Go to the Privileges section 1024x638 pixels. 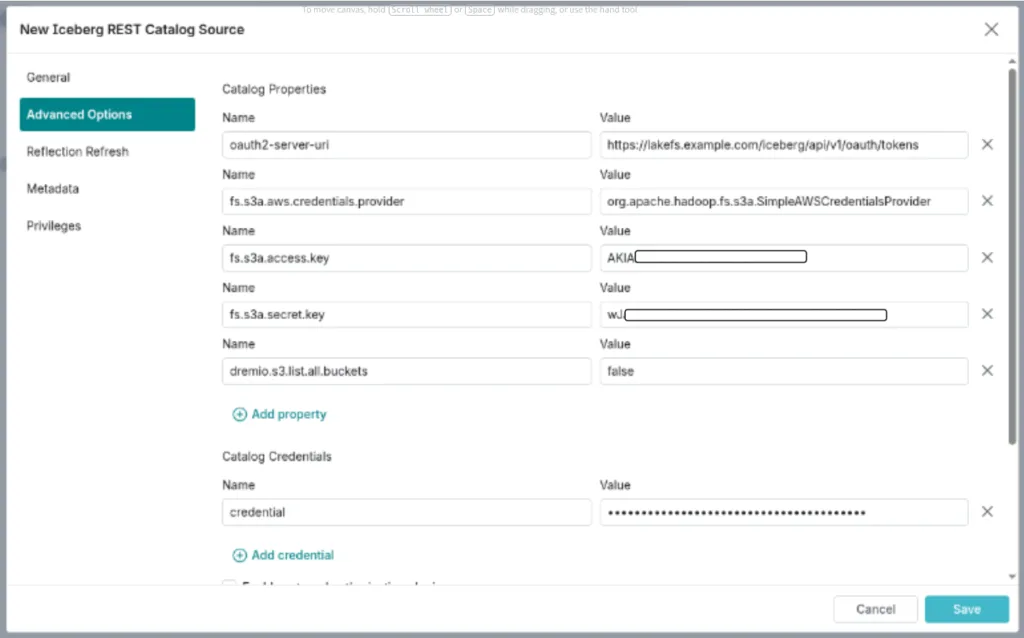54,226
